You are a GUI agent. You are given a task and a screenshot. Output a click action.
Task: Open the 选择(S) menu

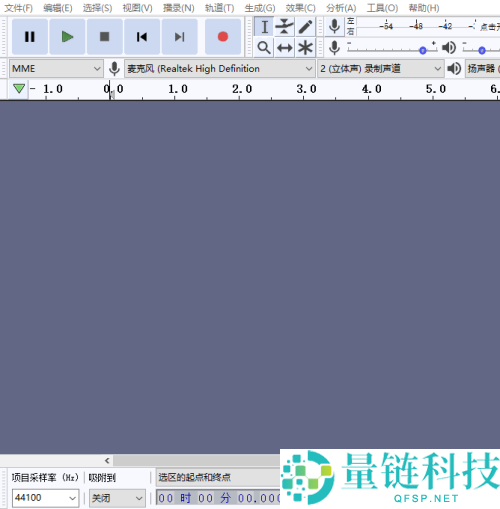98,8
